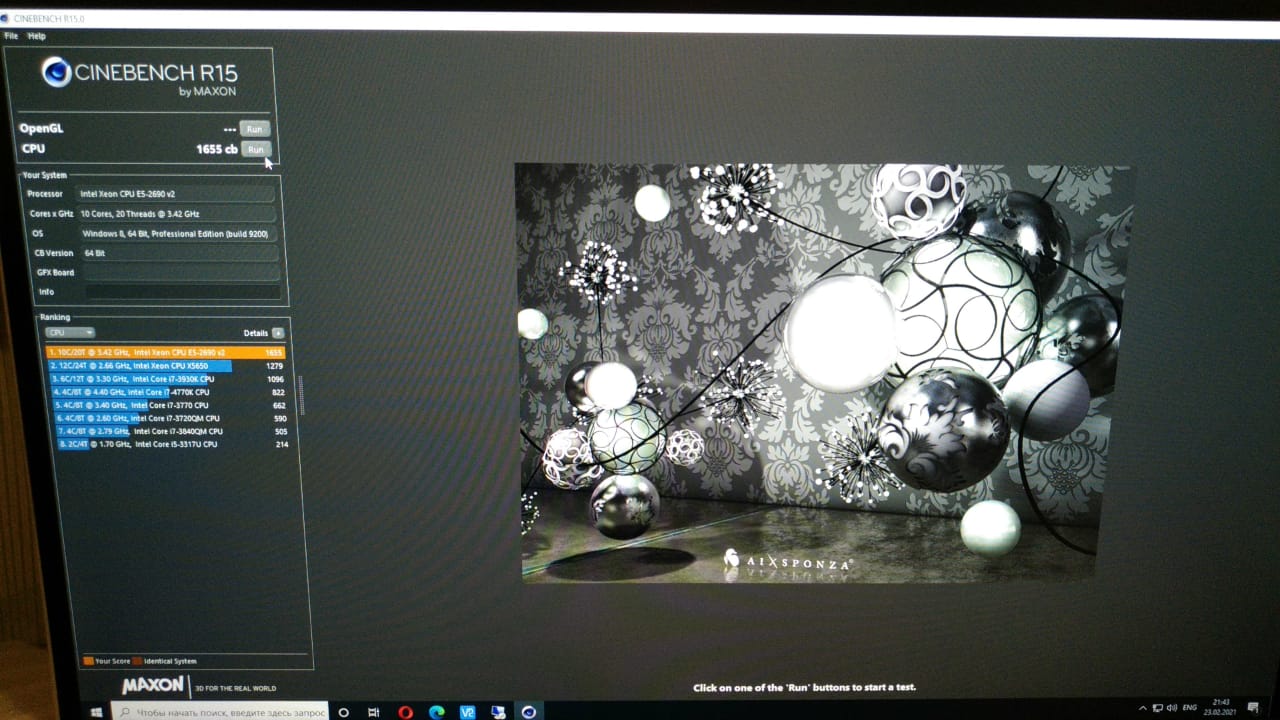Image resolution: width=1280 pixels, height=720 pixels.
Task: Select ranking entry Intel Core i7-4770K
Action: [169, 392]
